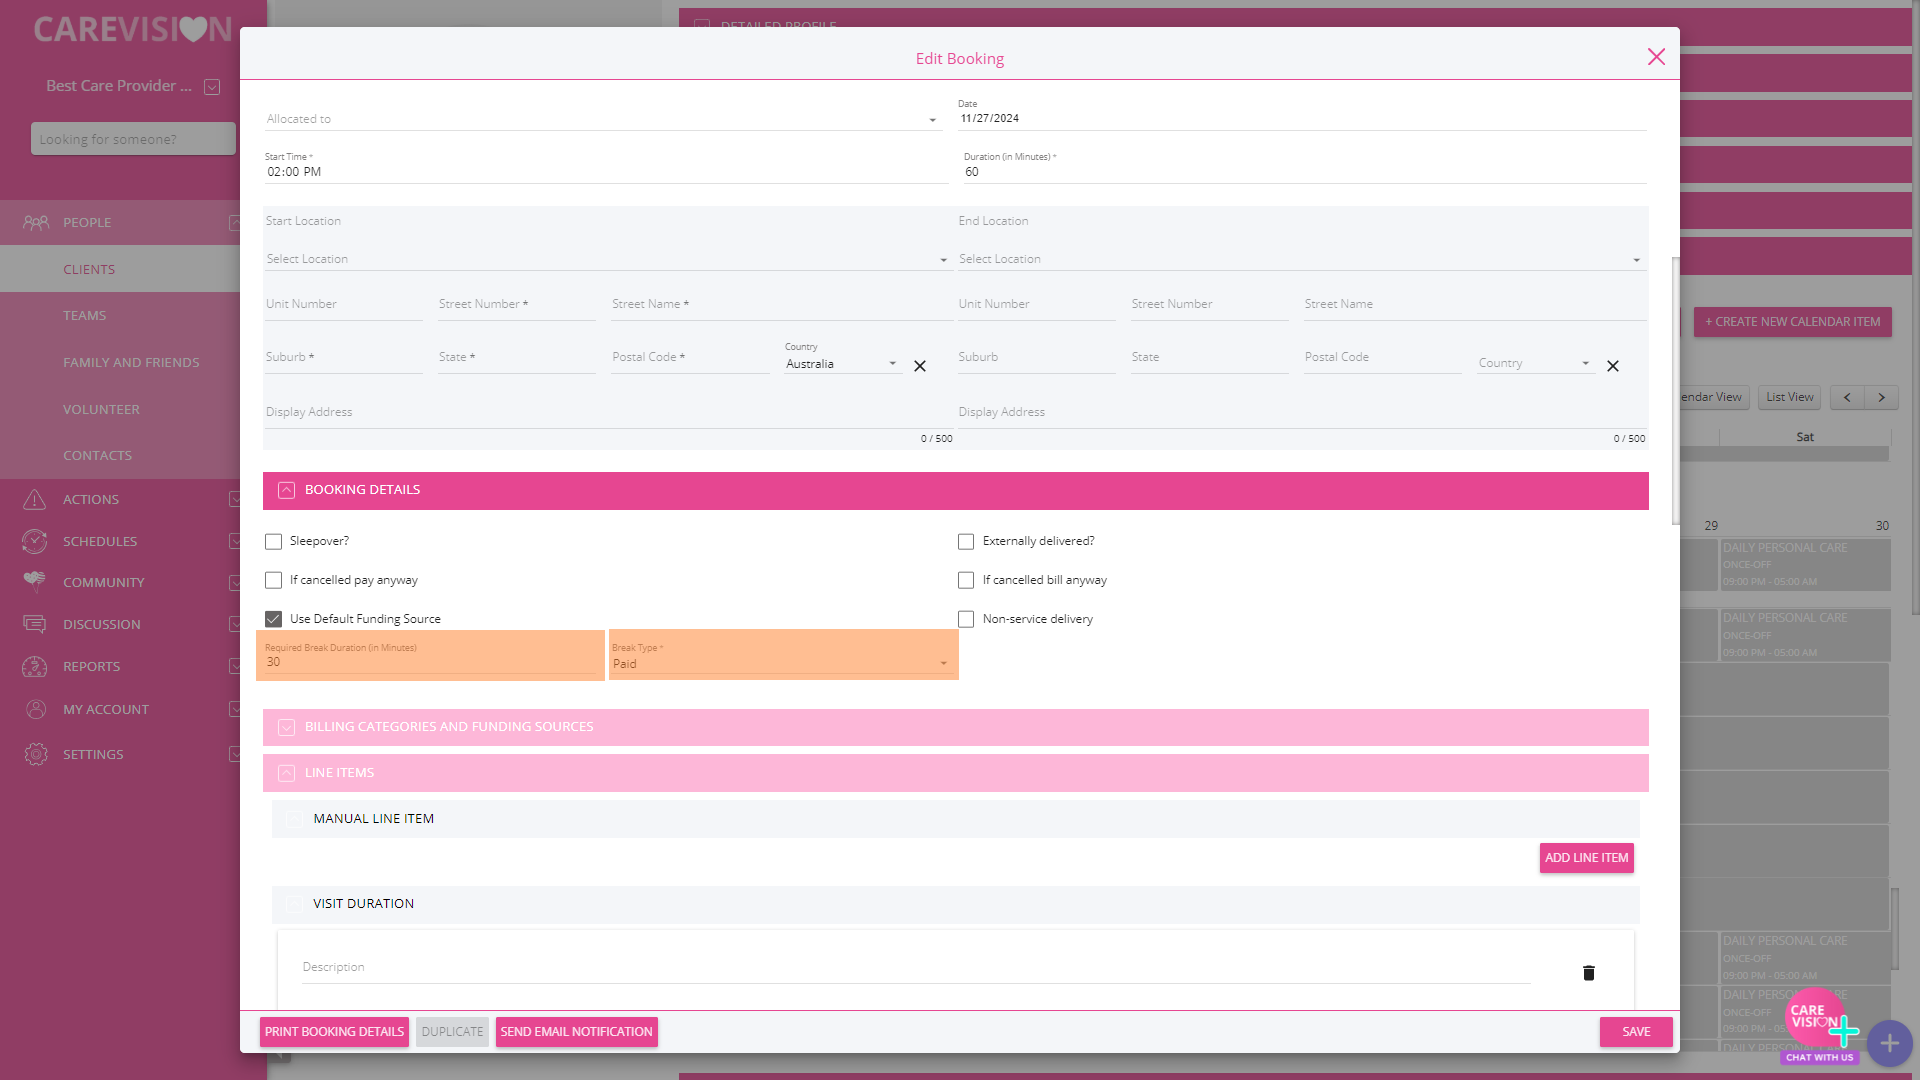Delete the visit duration line item with the trash icon
Image resolution: width=1920 pixels, height=1080 pixels.
coord(1588,973)
